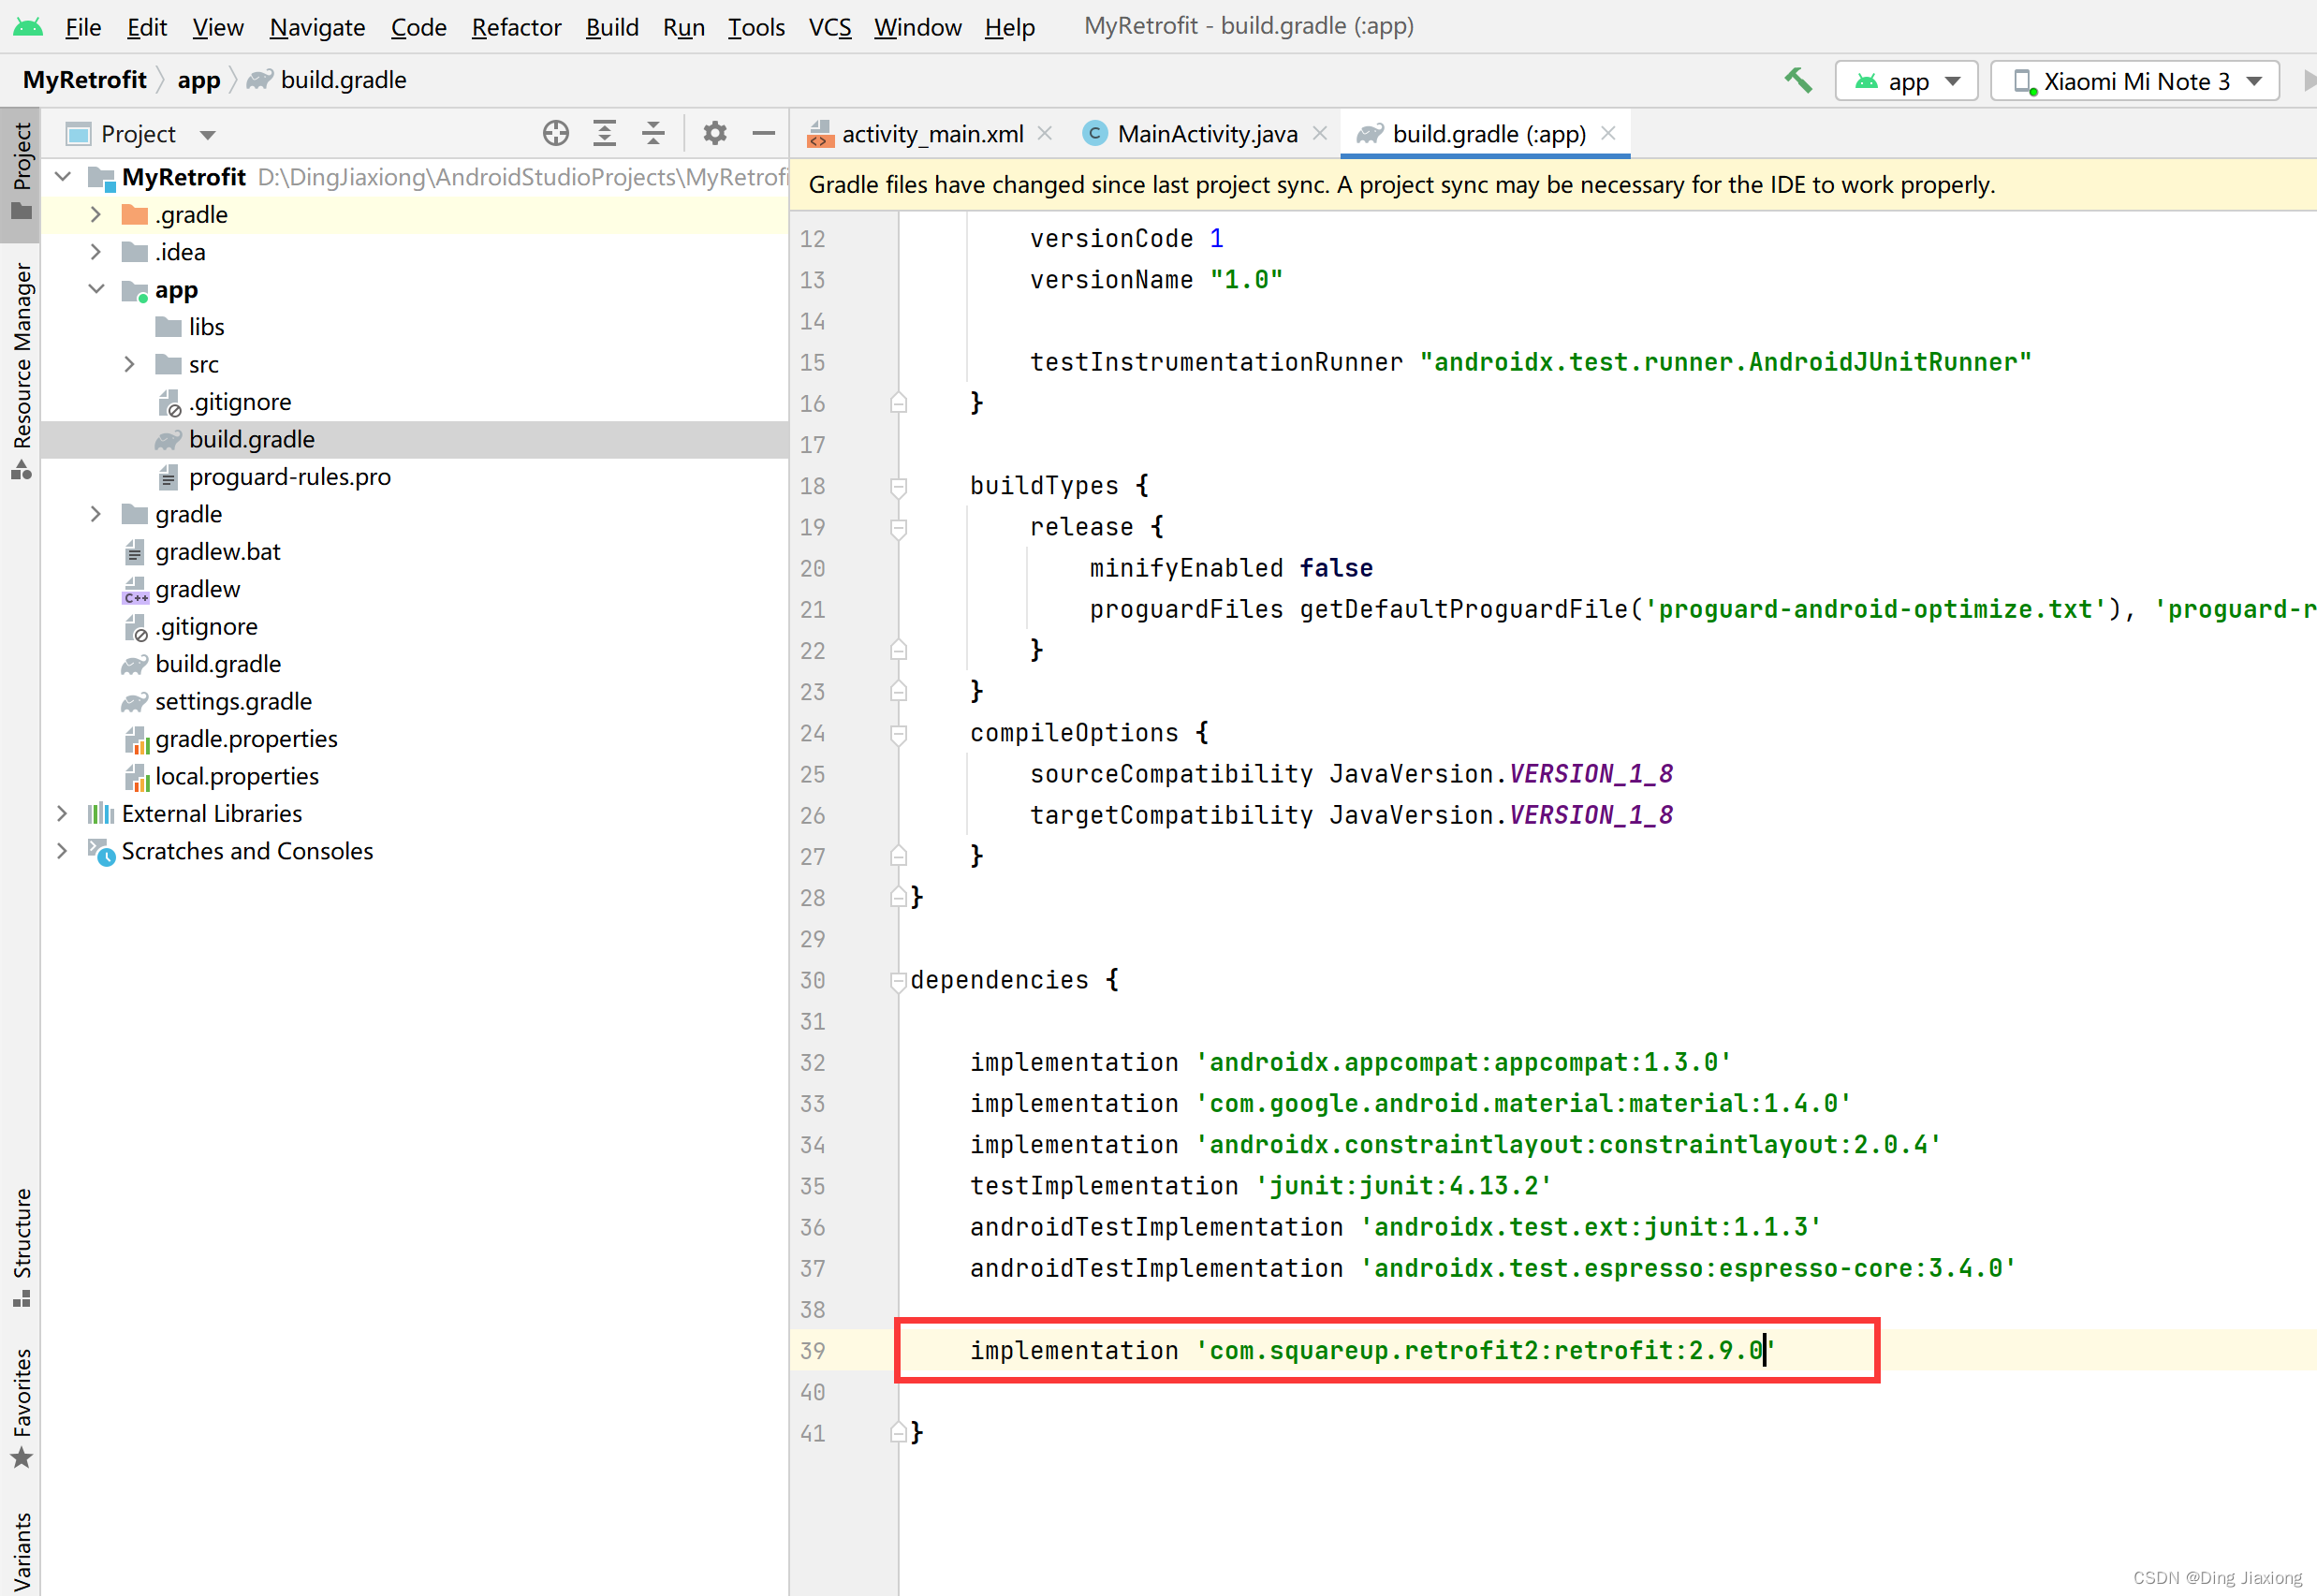Click the retrofit implementation line in editor
Viewport: 2317px width, 1596px height.
[x=1372, y=1351]
